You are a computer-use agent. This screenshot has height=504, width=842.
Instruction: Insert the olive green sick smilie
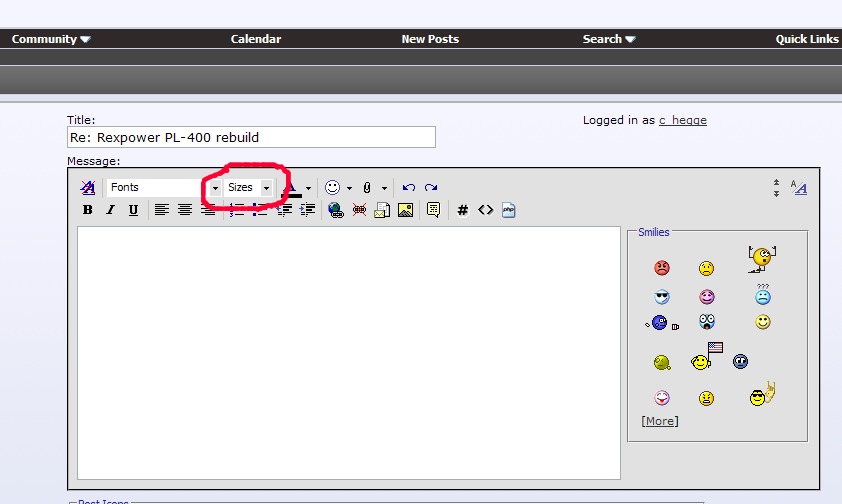click(662, 363)
